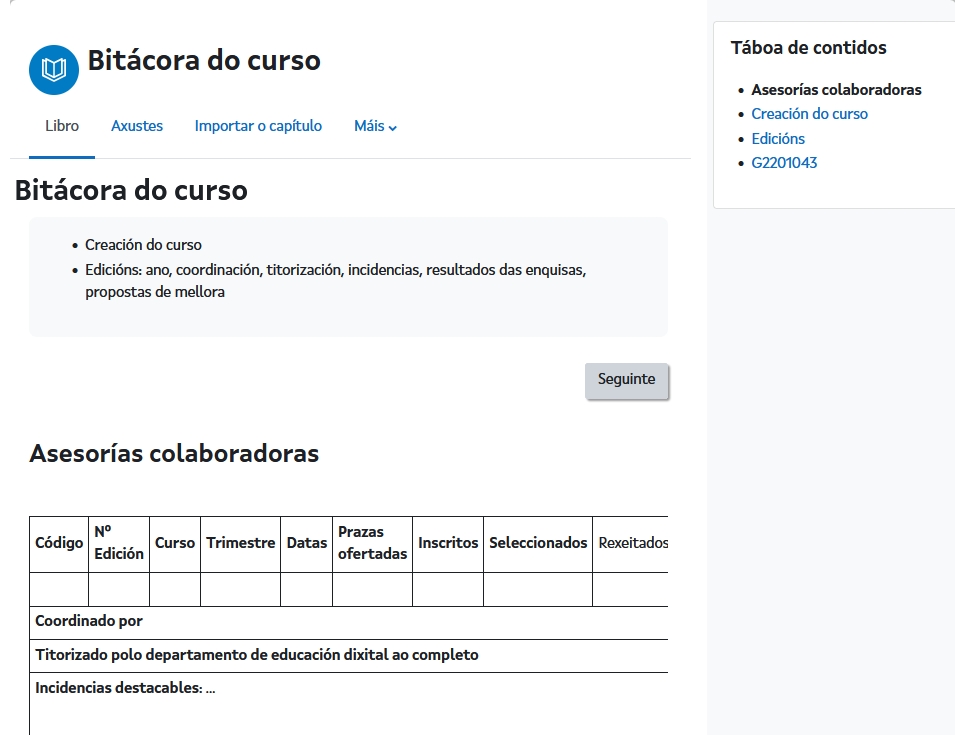955x735 pixels.
Task: Click the Código column header
Action: point(59,543)
